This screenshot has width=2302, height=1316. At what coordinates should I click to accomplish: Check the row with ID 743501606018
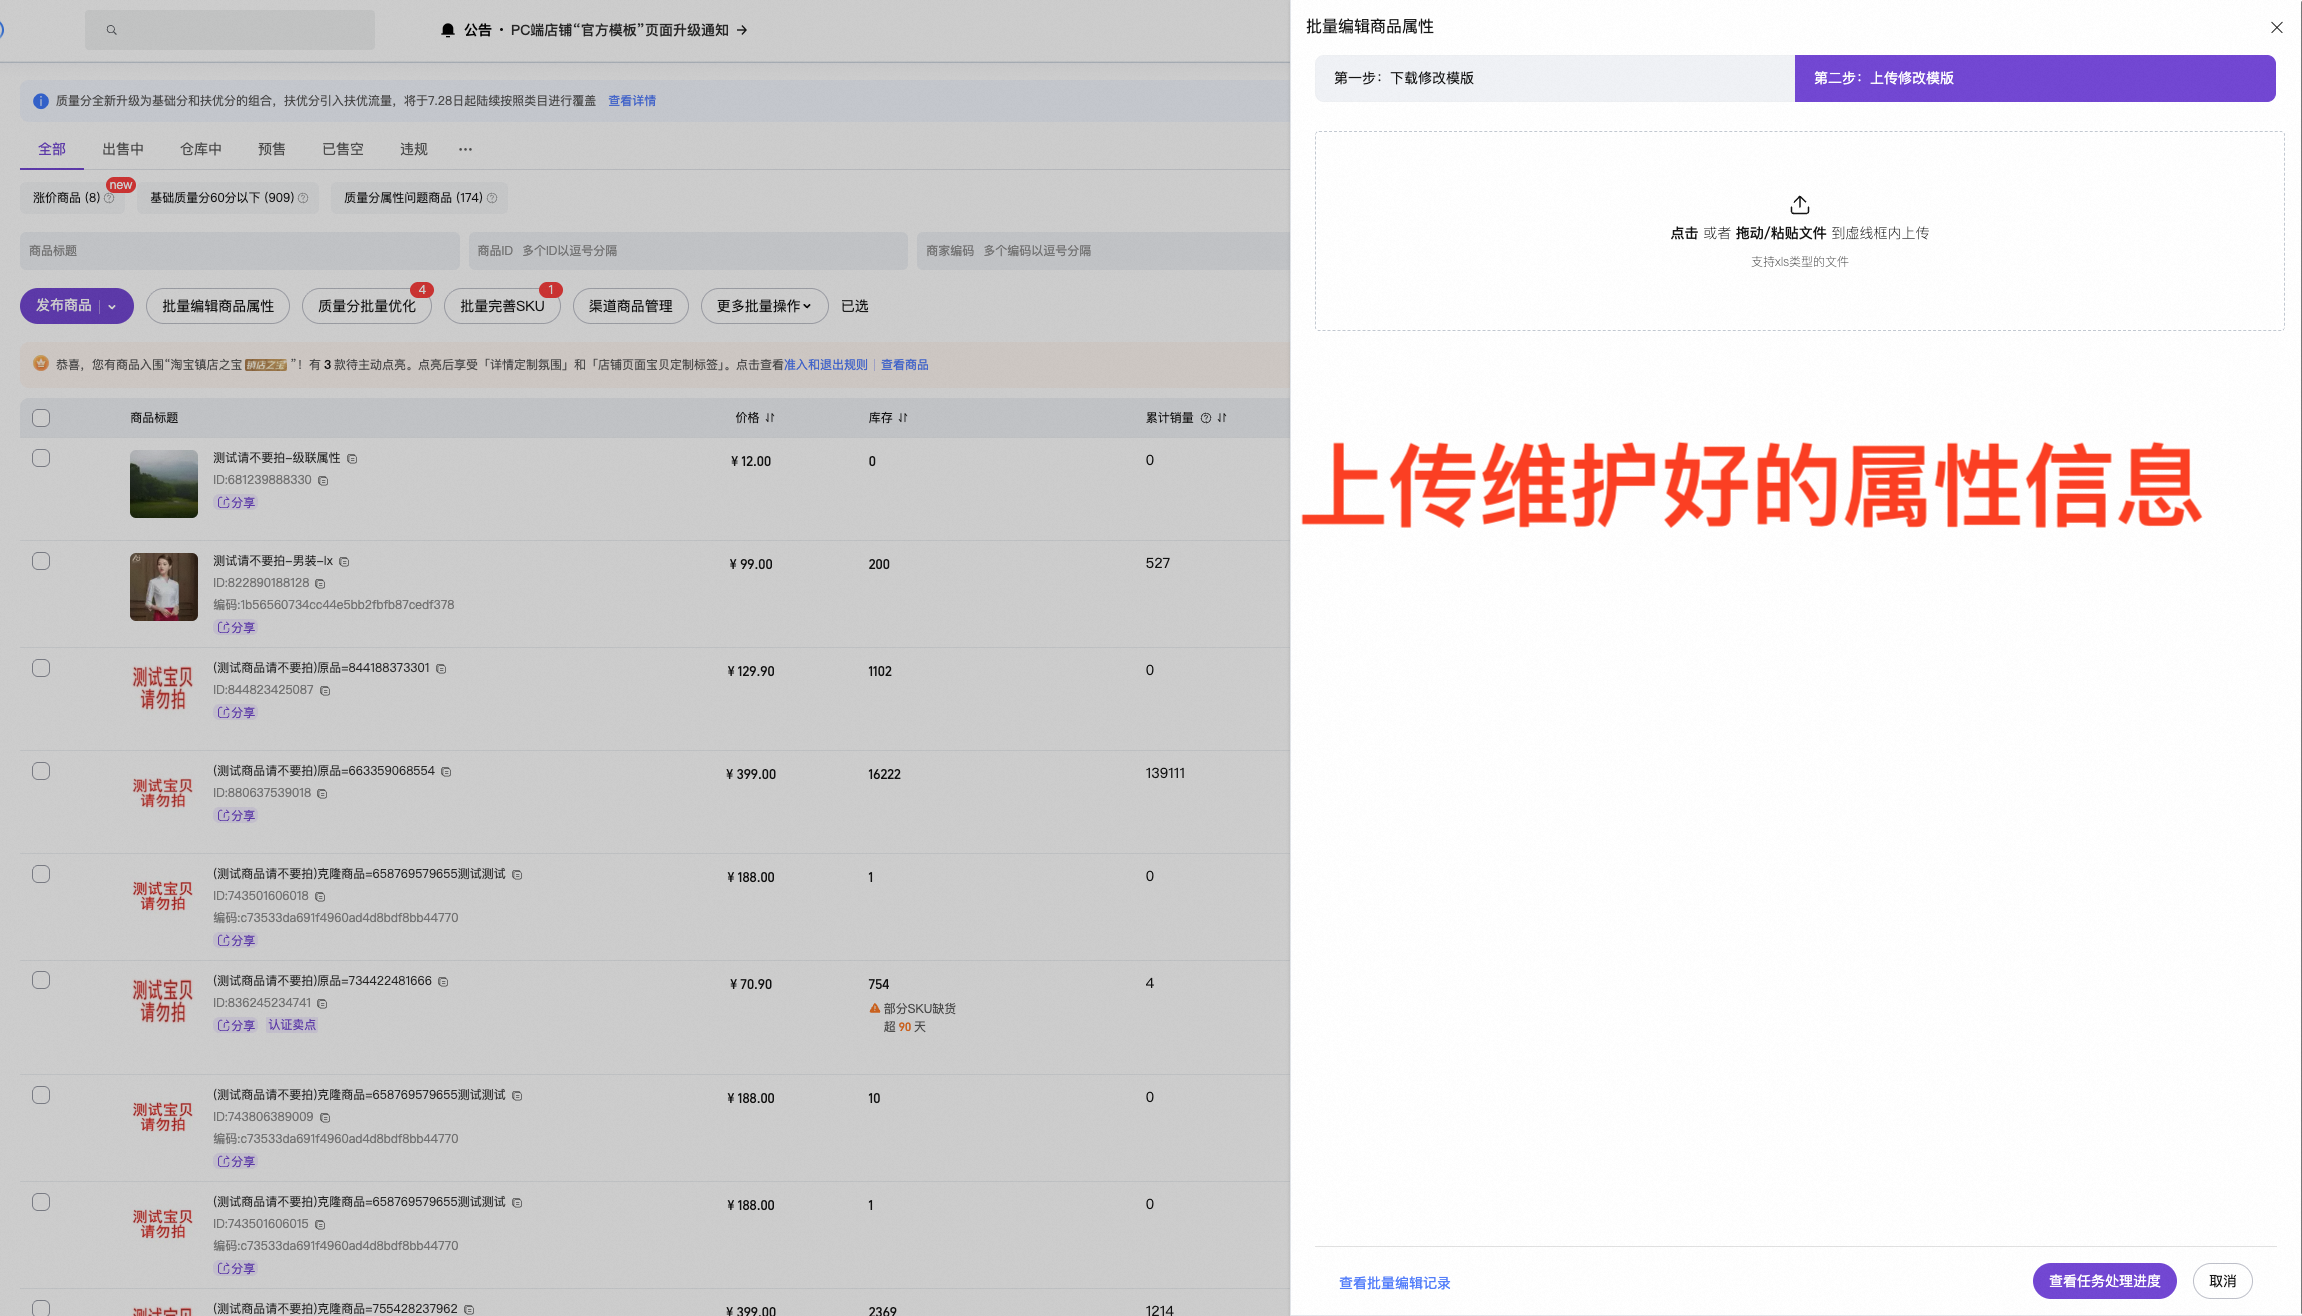pyautogui.click(x=41, y=874)
